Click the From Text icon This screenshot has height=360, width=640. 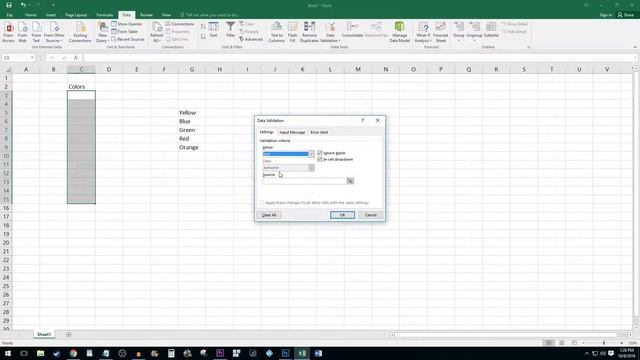36,32
